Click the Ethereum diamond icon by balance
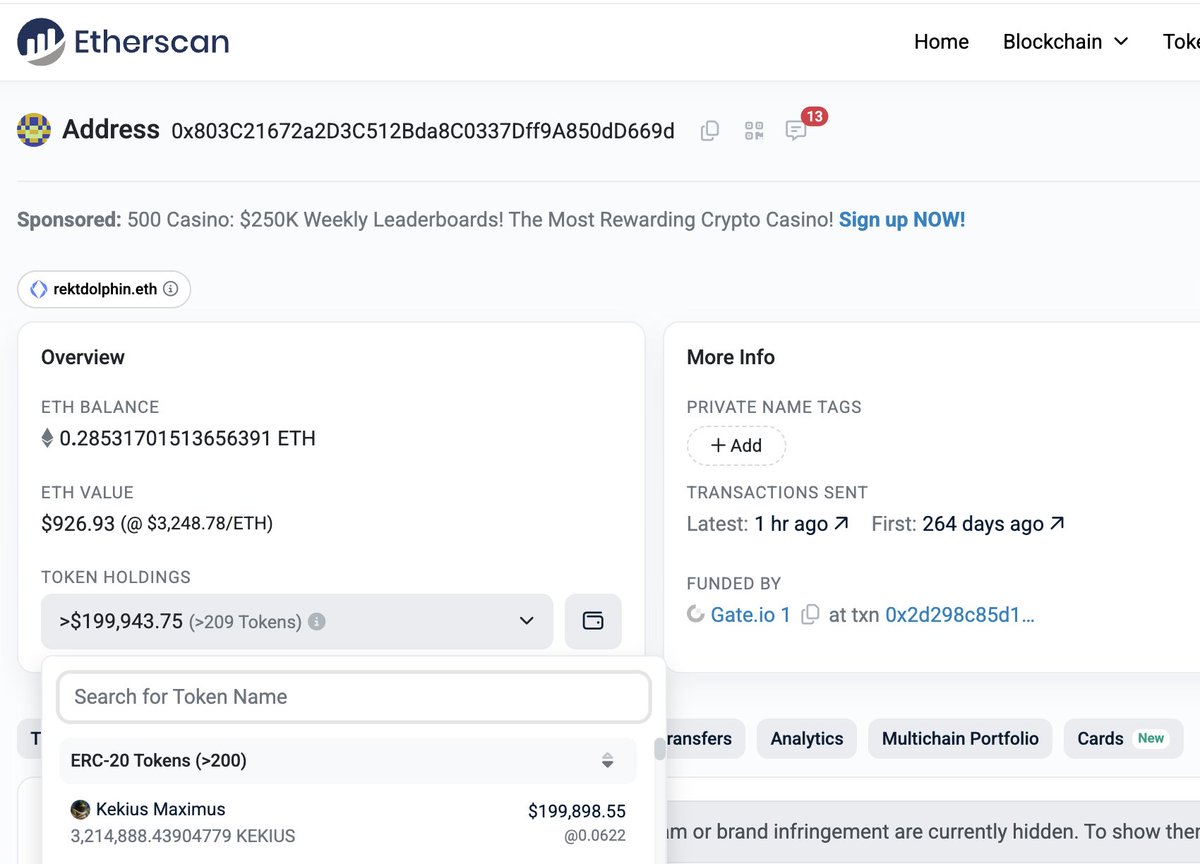This screenshot has width=1200, height=864. click(x=46, y=438)
